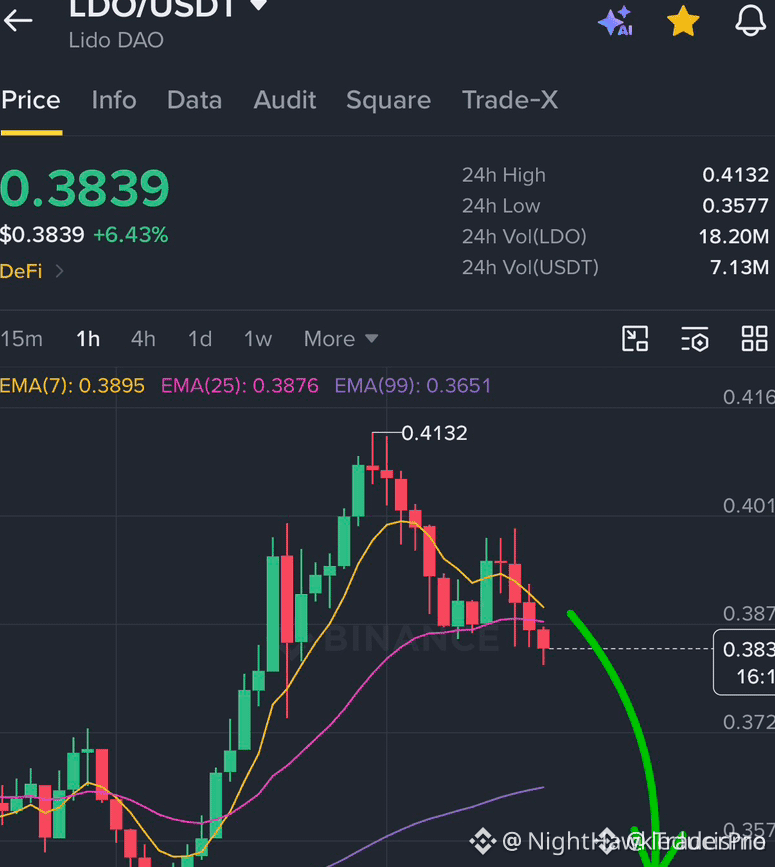The width and height of the screenshot is (775, 867).
Task: Tap the 24h Vol(LDO) value 18.20M
Action: click(x=734, y=237)
